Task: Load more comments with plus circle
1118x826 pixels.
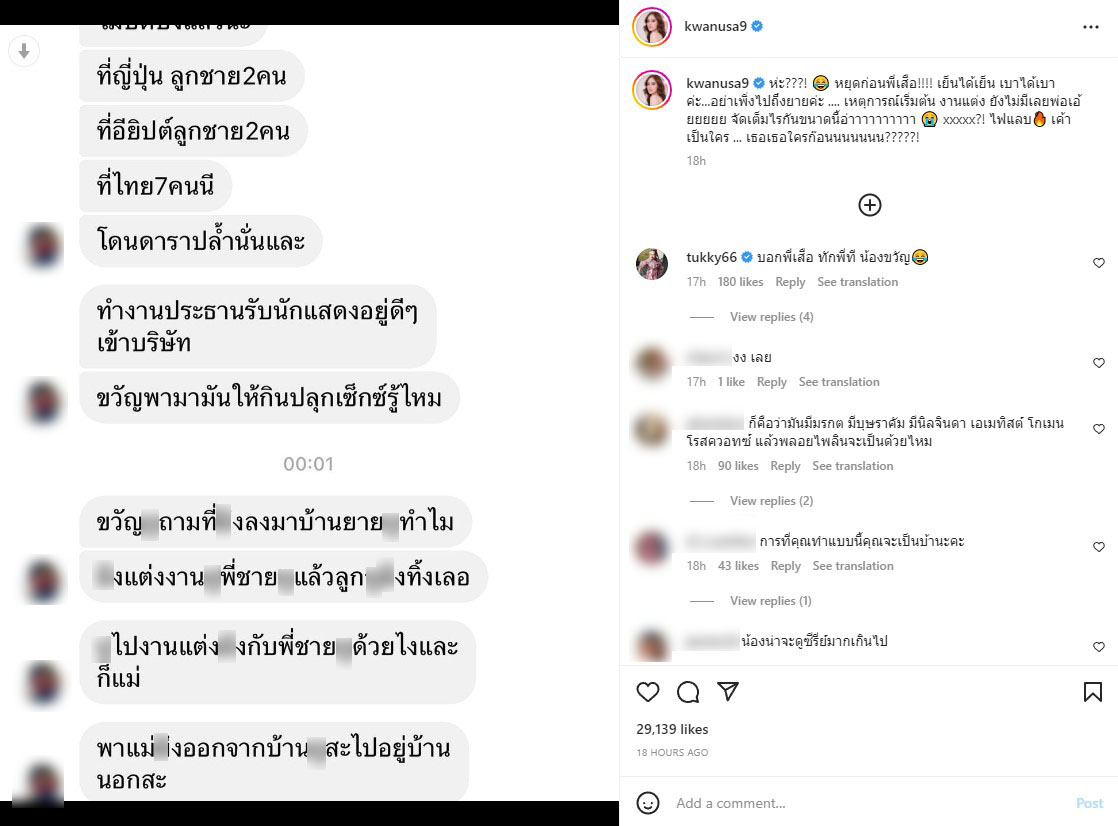Action: pos(869,205)
